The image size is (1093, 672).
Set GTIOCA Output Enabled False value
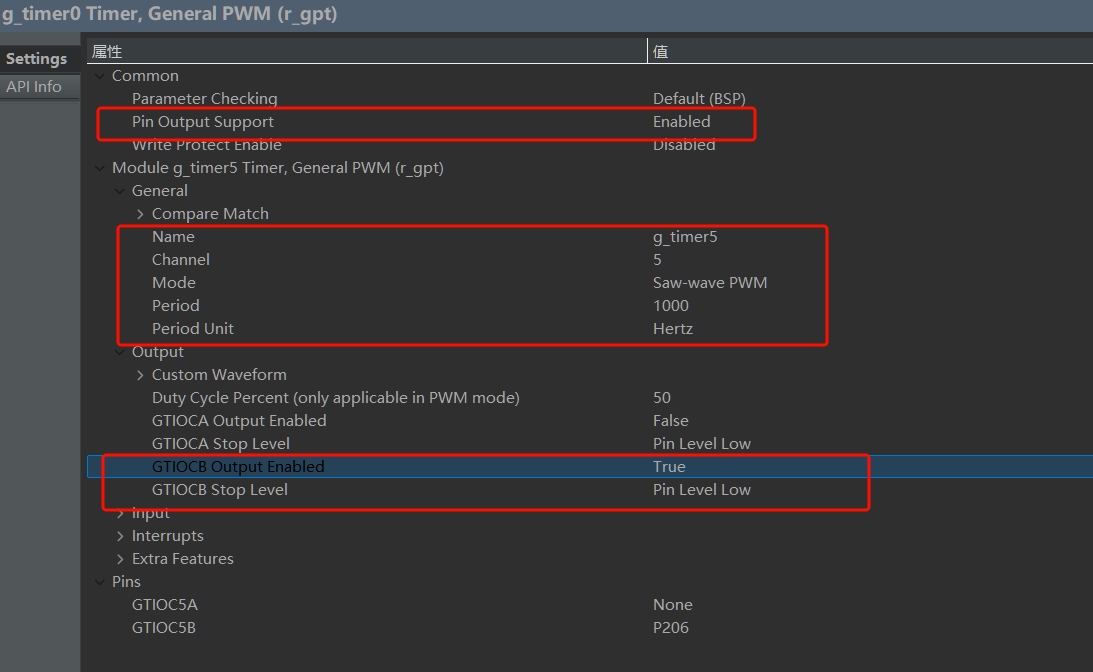670,421
